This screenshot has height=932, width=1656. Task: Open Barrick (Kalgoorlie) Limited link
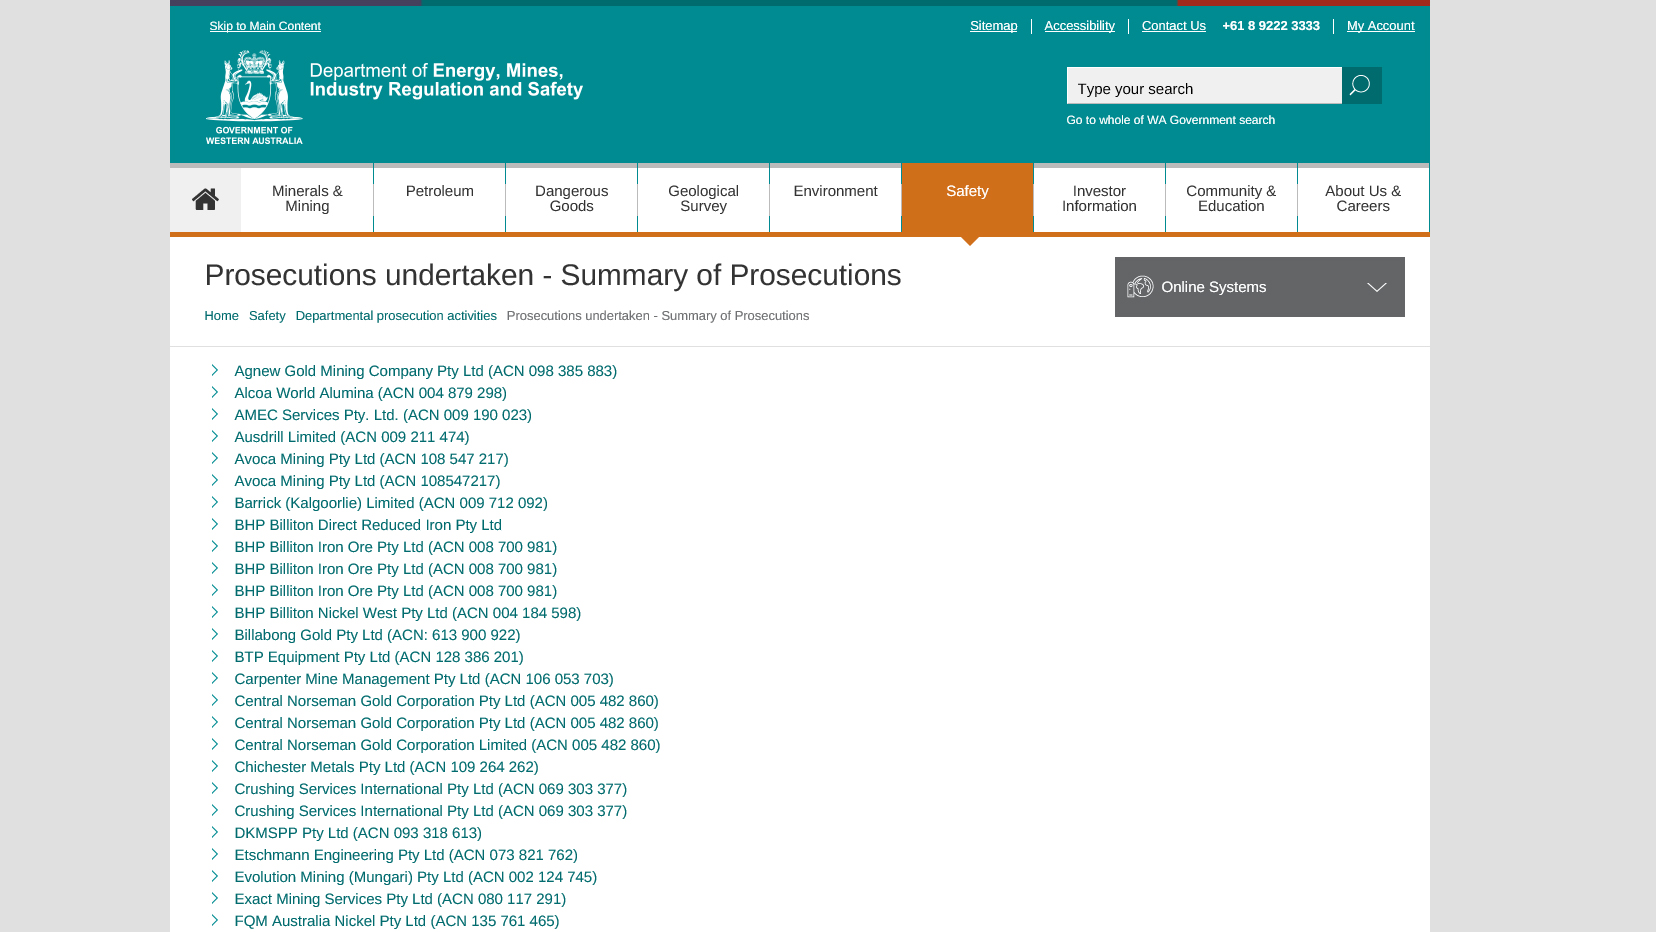pos(391,503)
